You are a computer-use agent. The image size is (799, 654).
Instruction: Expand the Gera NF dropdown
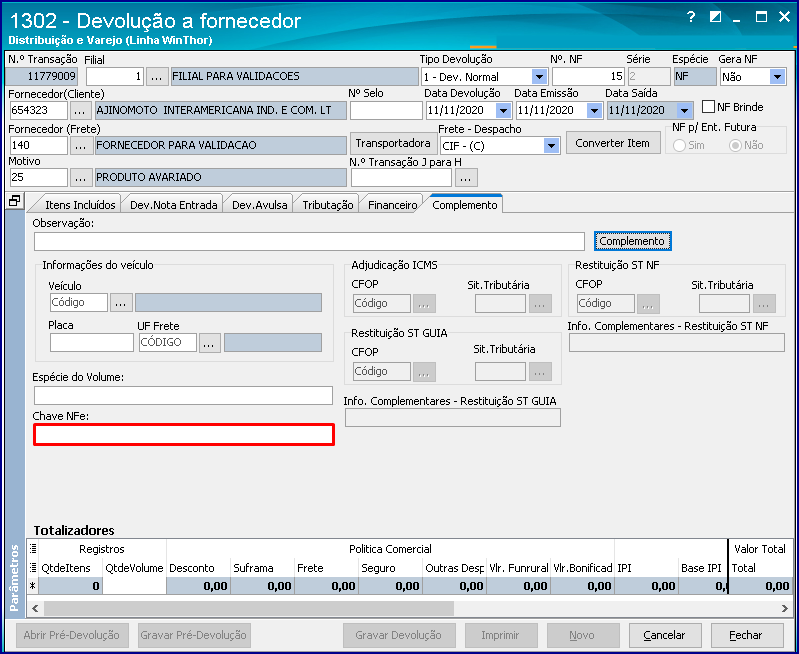(x=777, y=77)
